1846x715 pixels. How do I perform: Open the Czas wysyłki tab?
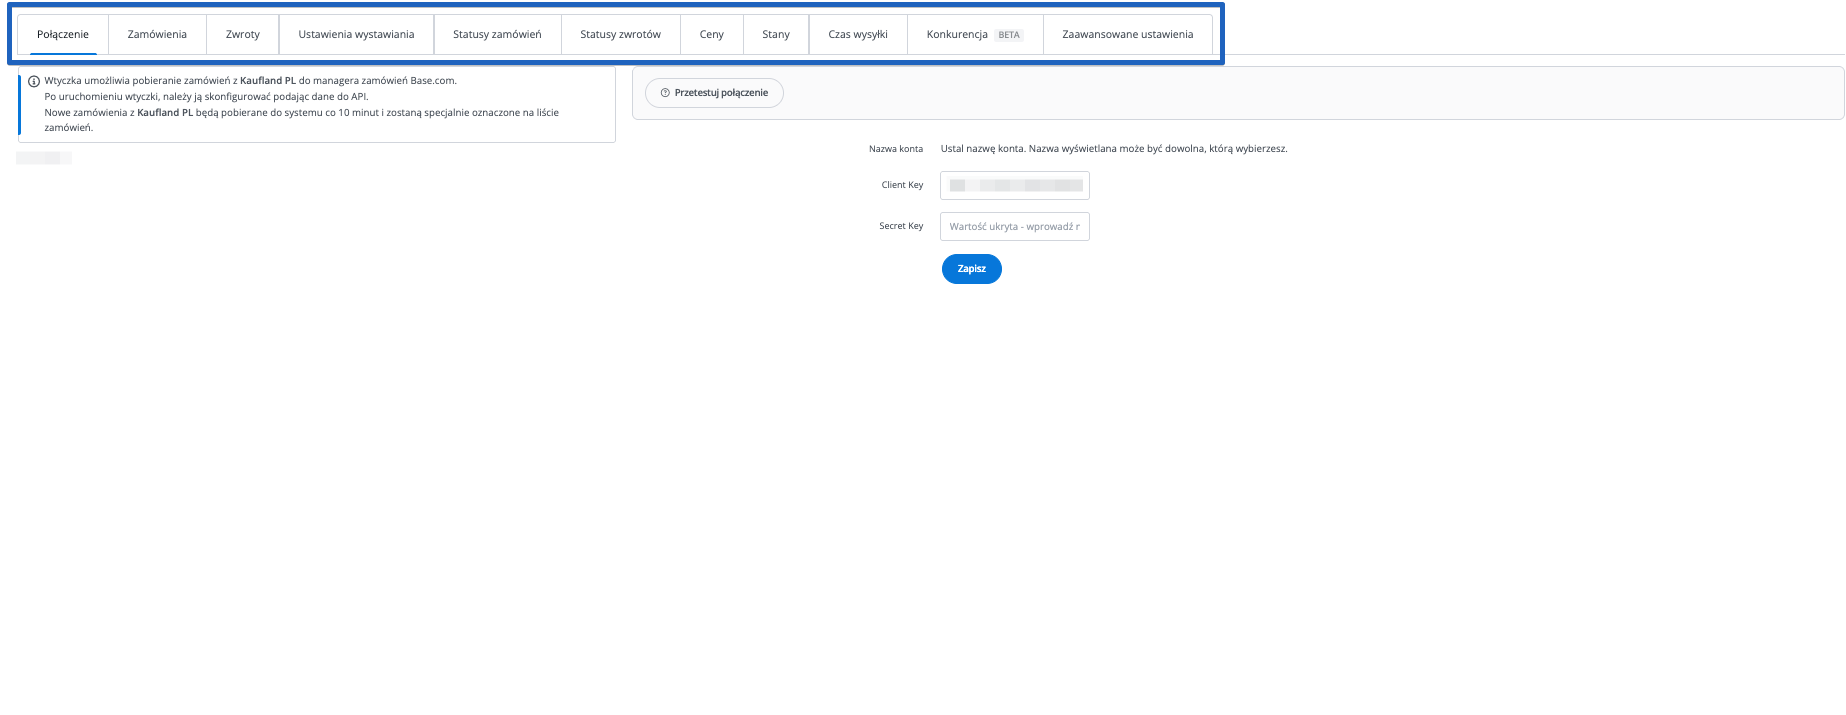(x=858, y=35)
